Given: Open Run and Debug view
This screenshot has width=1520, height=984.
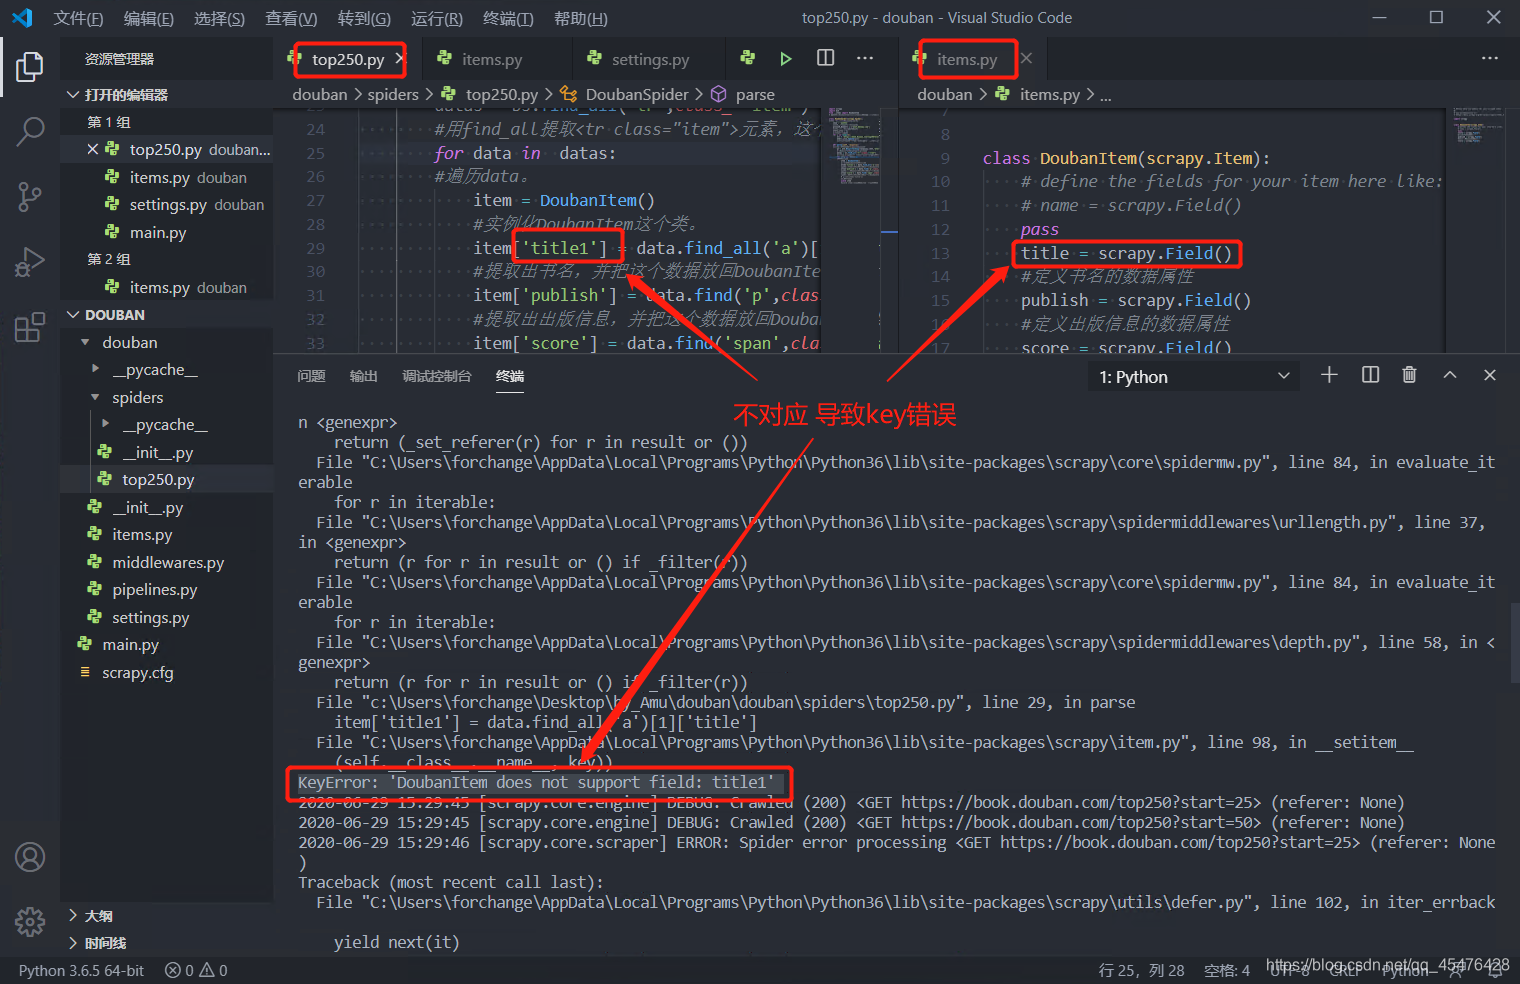Looking at the screenshot, I should 30,261.
